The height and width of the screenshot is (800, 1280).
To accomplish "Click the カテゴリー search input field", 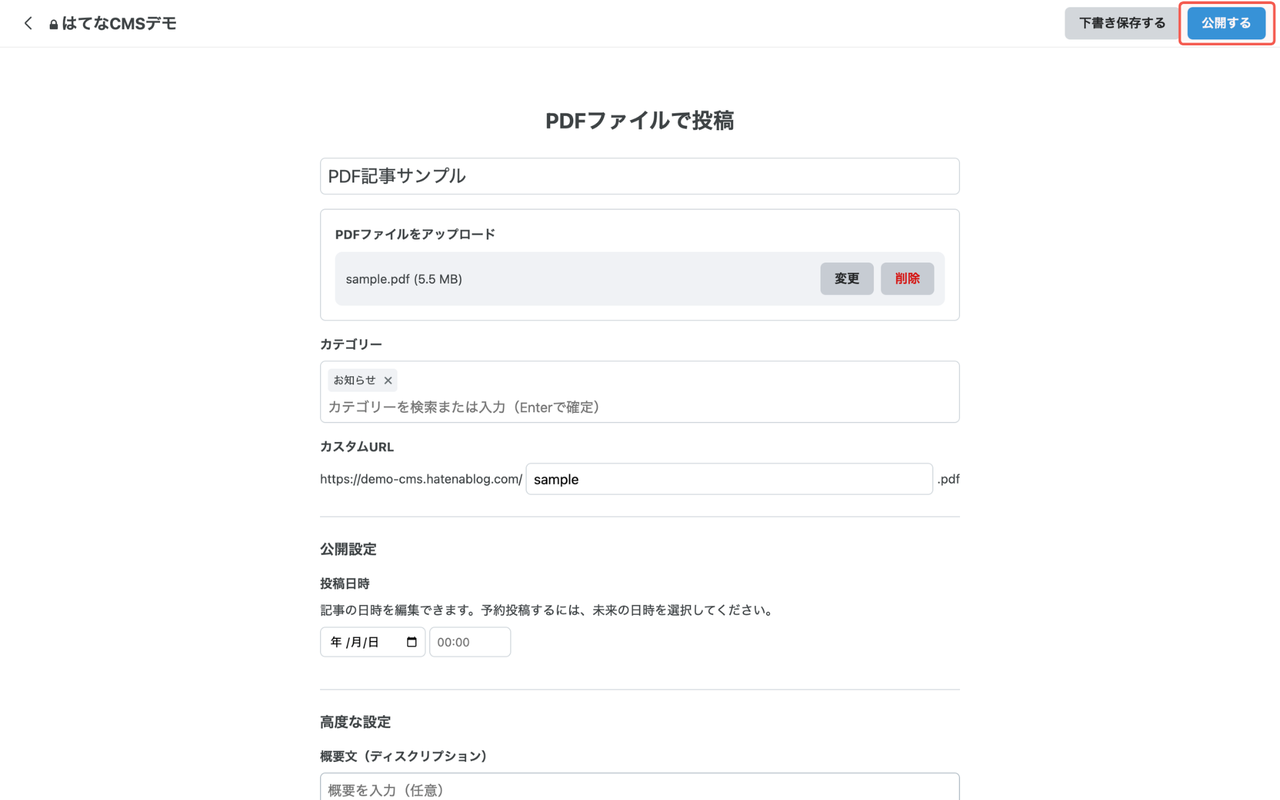I will coord(639,408).
